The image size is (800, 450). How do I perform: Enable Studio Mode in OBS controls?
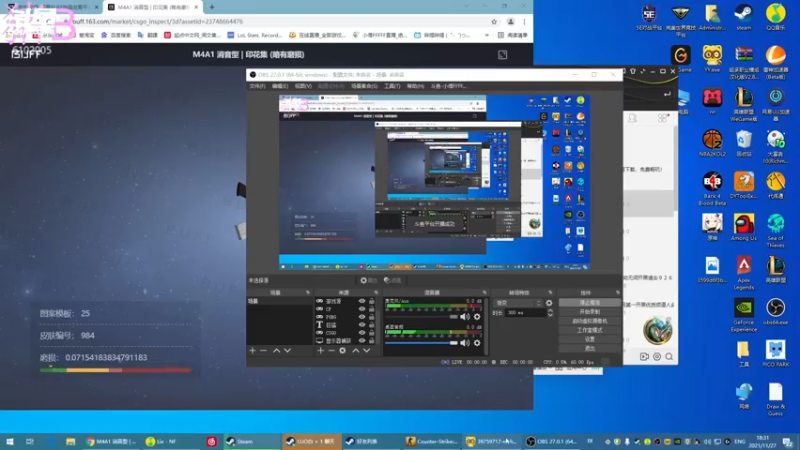point(590,330)
